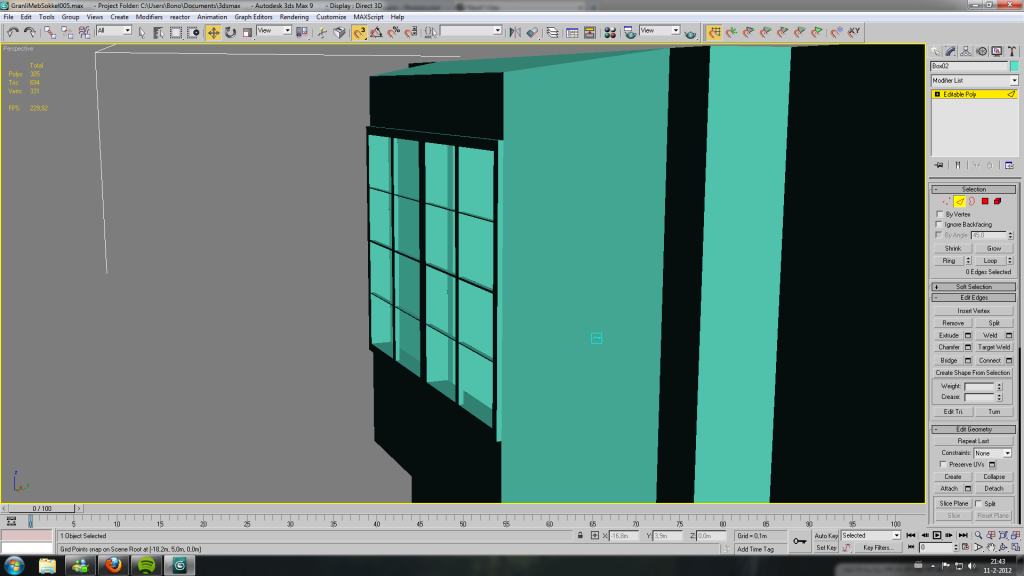Click the Chamfer button
The image size is (1024, 576).
point(949,347)
